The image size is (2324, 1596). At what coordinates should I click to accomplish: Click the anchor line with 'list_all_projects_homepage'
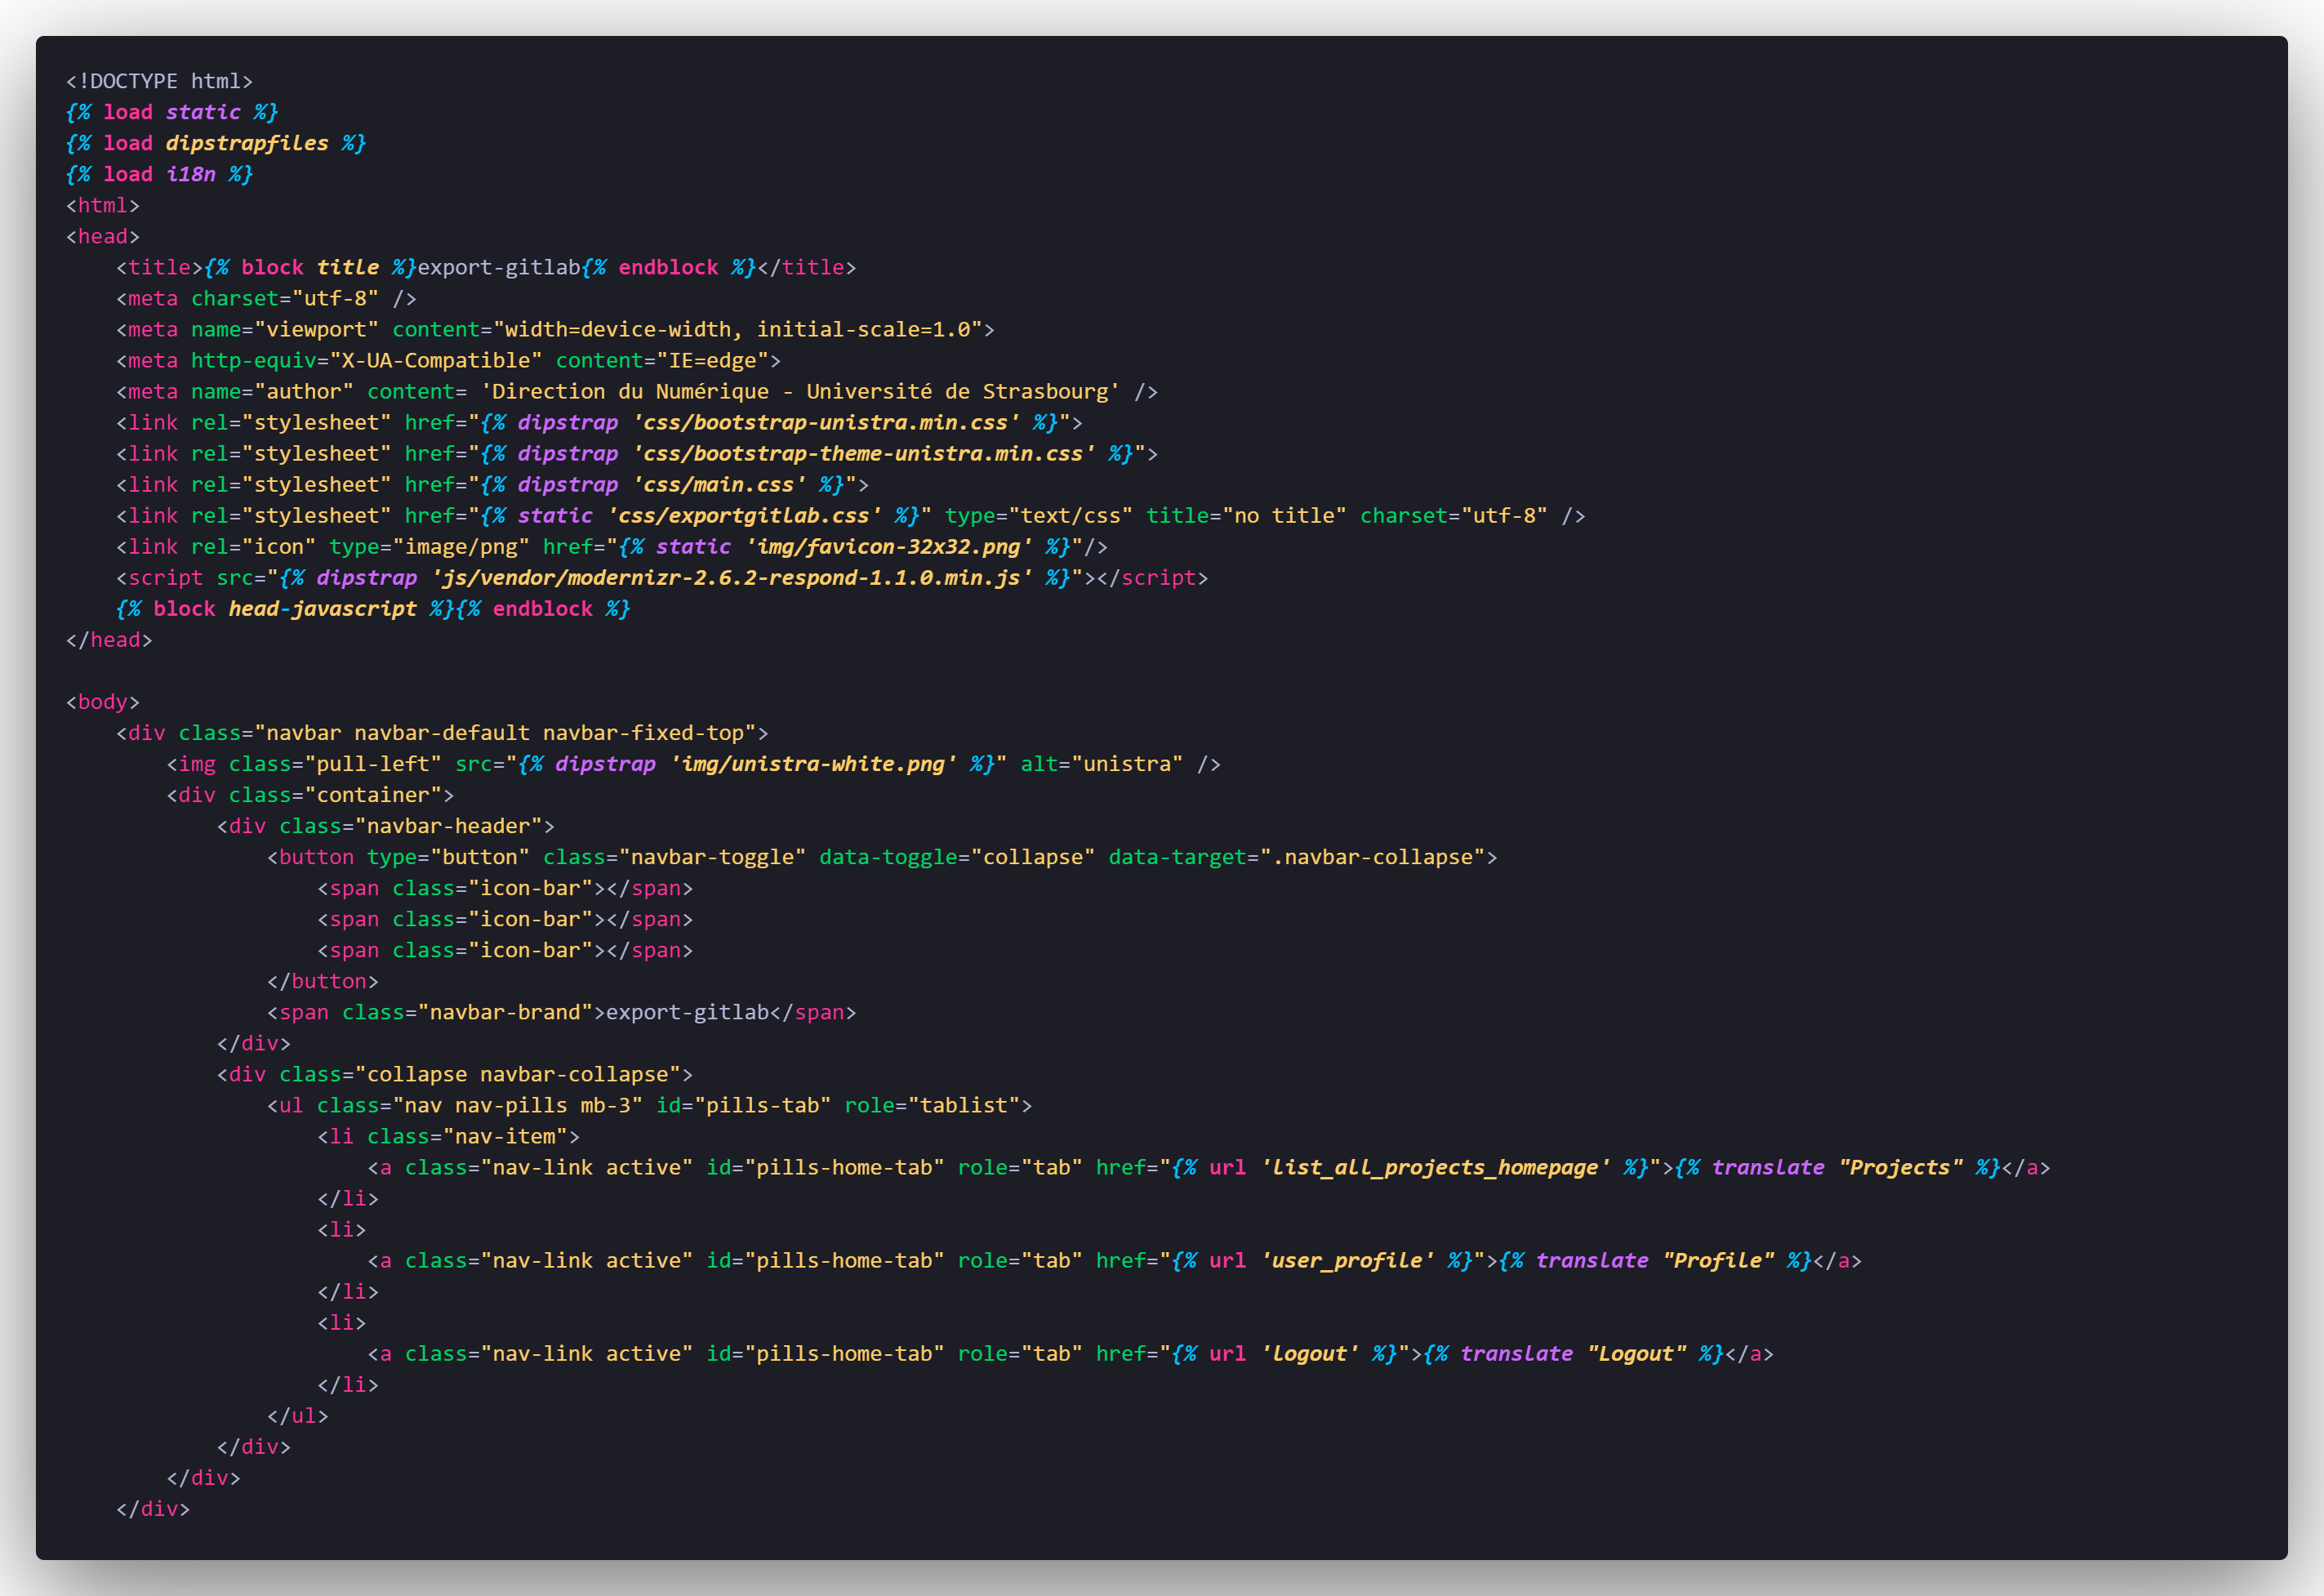(x=1209, y=1166)
